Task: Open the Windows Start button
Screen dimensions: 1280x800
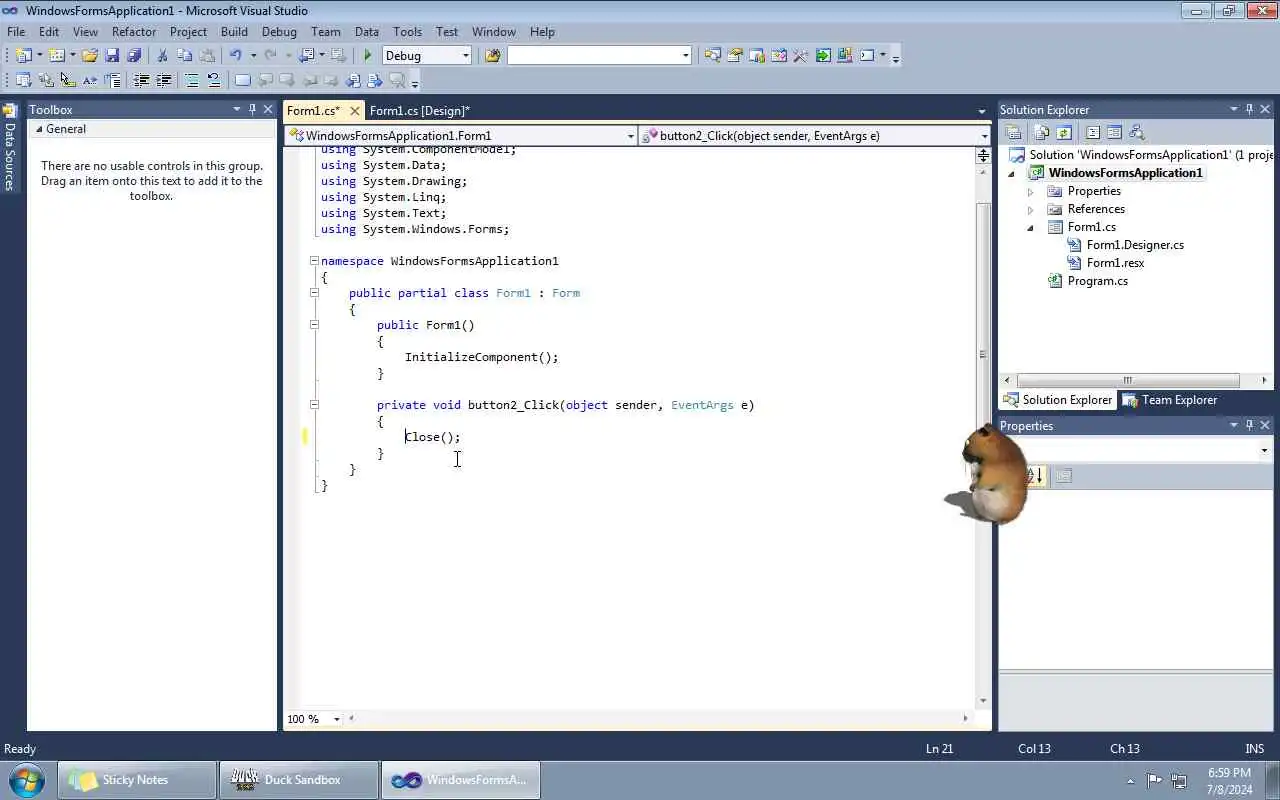Action: 26,780
